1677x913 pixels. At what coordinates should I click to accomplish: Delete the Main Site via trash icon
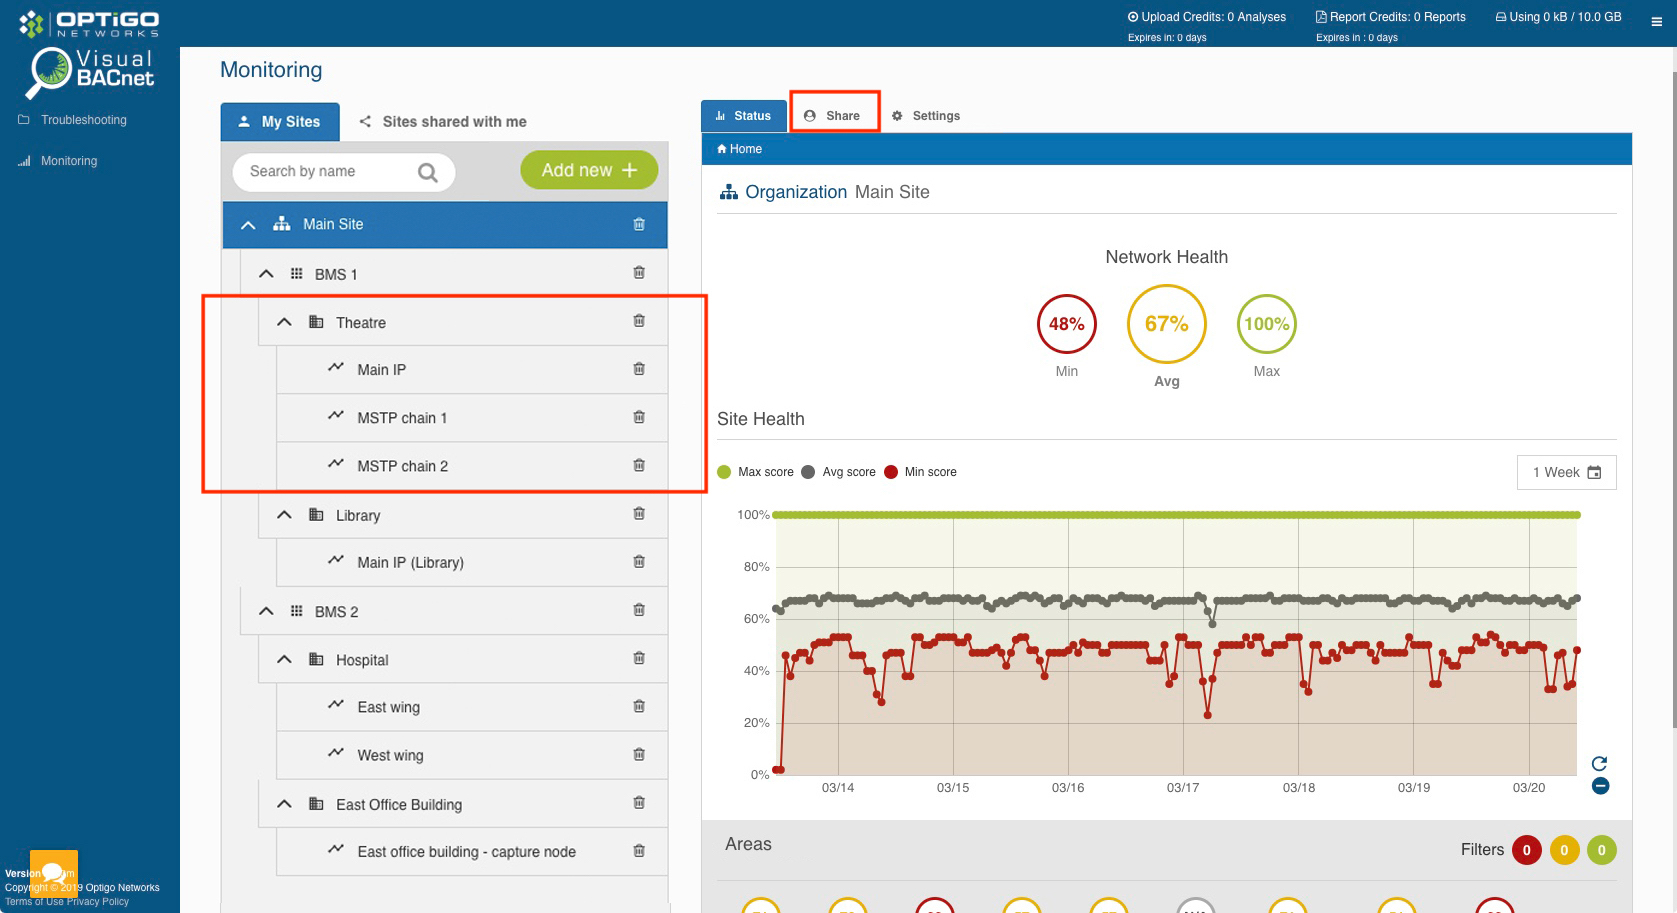[639, 224]
